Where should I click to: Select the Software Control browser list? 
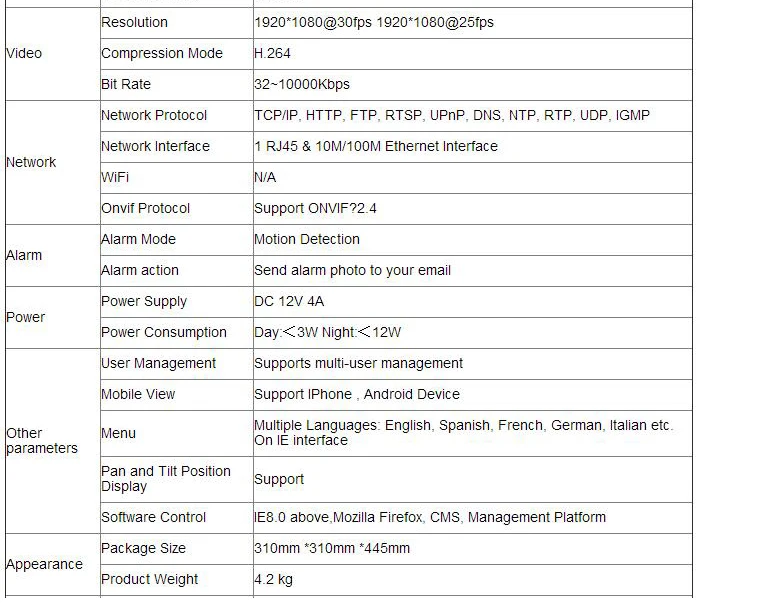(x=430, y=517)
